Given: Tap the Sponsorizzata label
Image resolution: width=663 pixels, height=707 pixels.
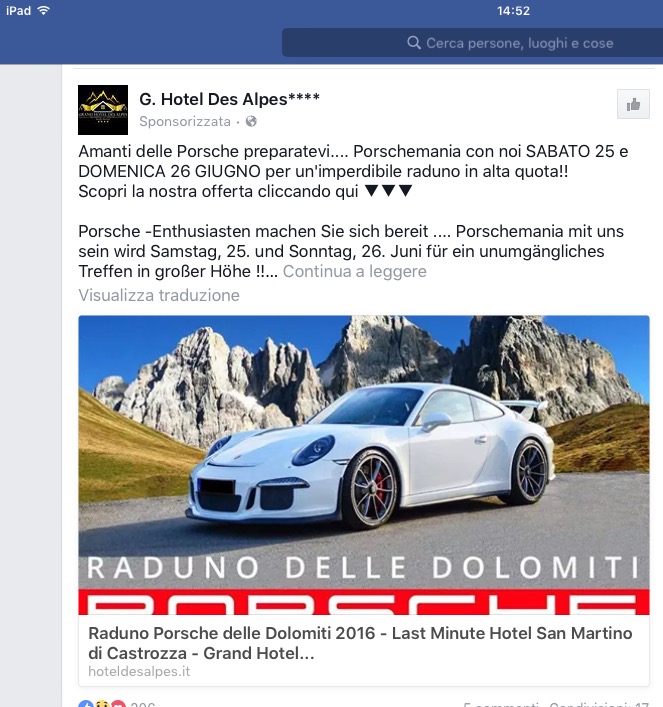Looking at the screenshot, I should (185, 121).
